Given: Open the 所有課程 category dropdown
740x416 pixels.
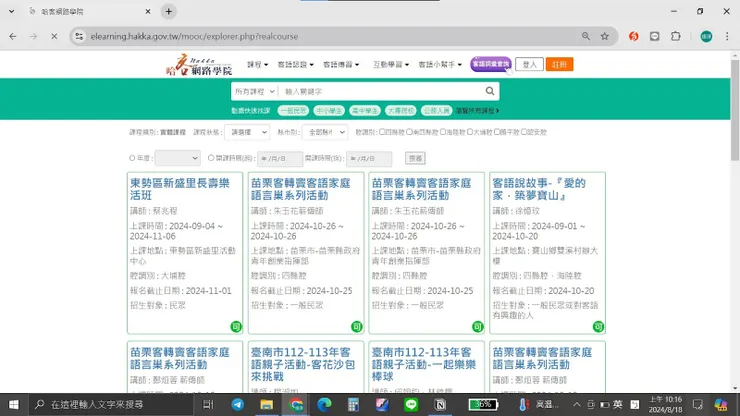Looking at the screenshot, I should click(254, 91).
